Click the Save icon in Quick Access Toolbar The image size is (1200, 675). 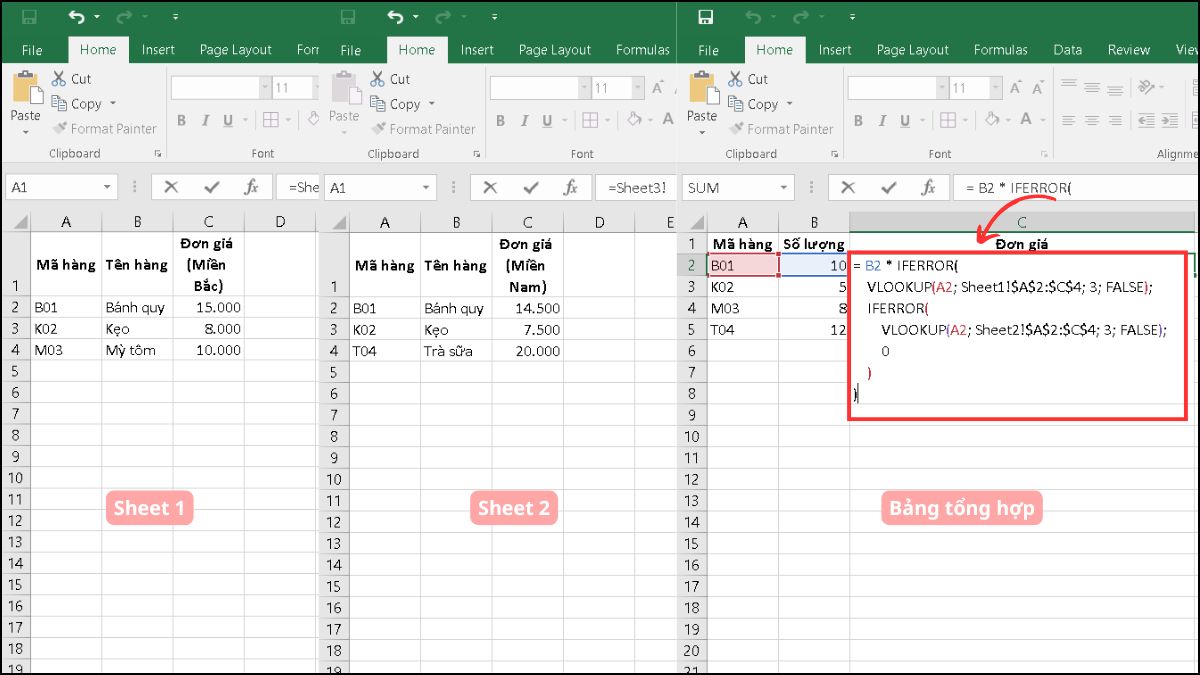pyautogui.click(x=708, y=17)
